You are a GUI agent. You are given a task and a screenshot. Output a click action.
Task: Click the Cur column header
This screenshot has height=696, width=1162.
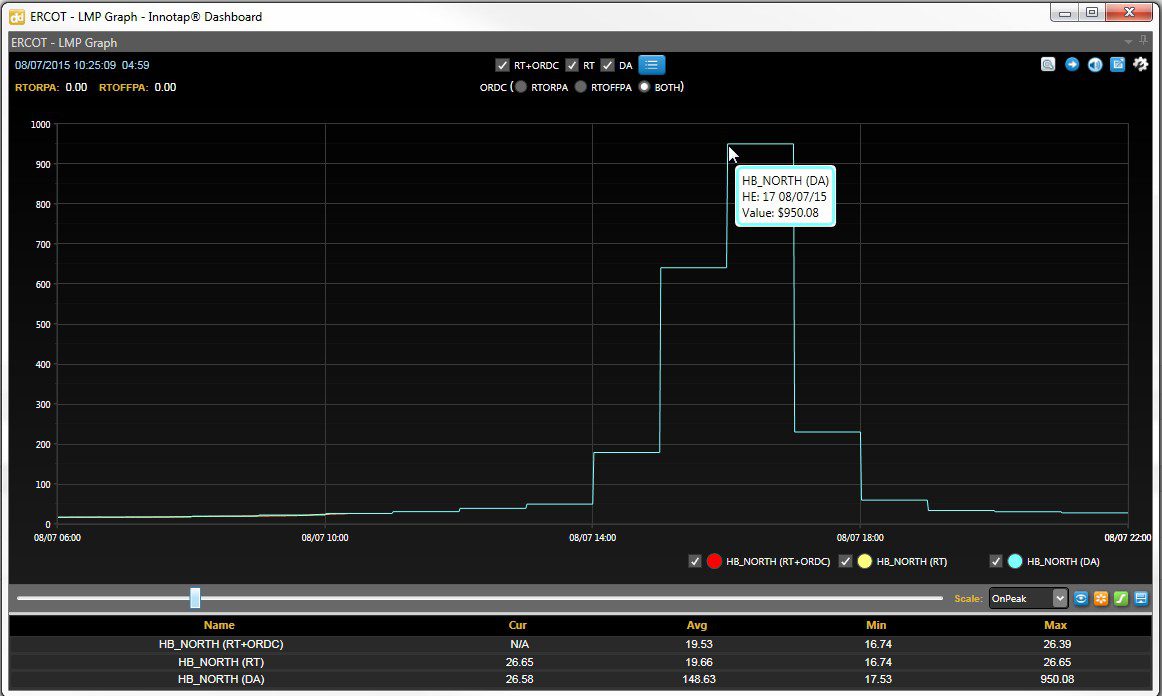(x=518, y=625)
